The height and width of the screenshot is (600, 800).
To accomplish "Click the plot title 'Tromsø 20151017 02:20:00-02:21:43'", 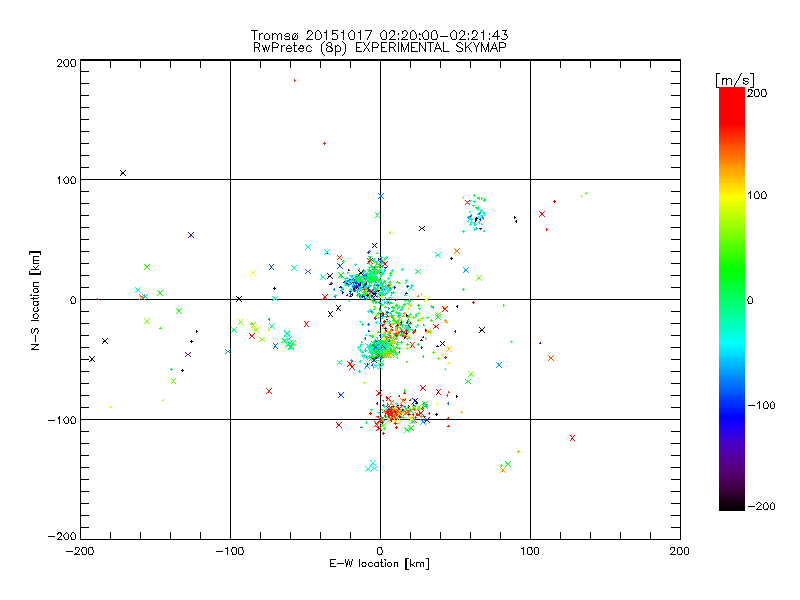I will 379,35.
